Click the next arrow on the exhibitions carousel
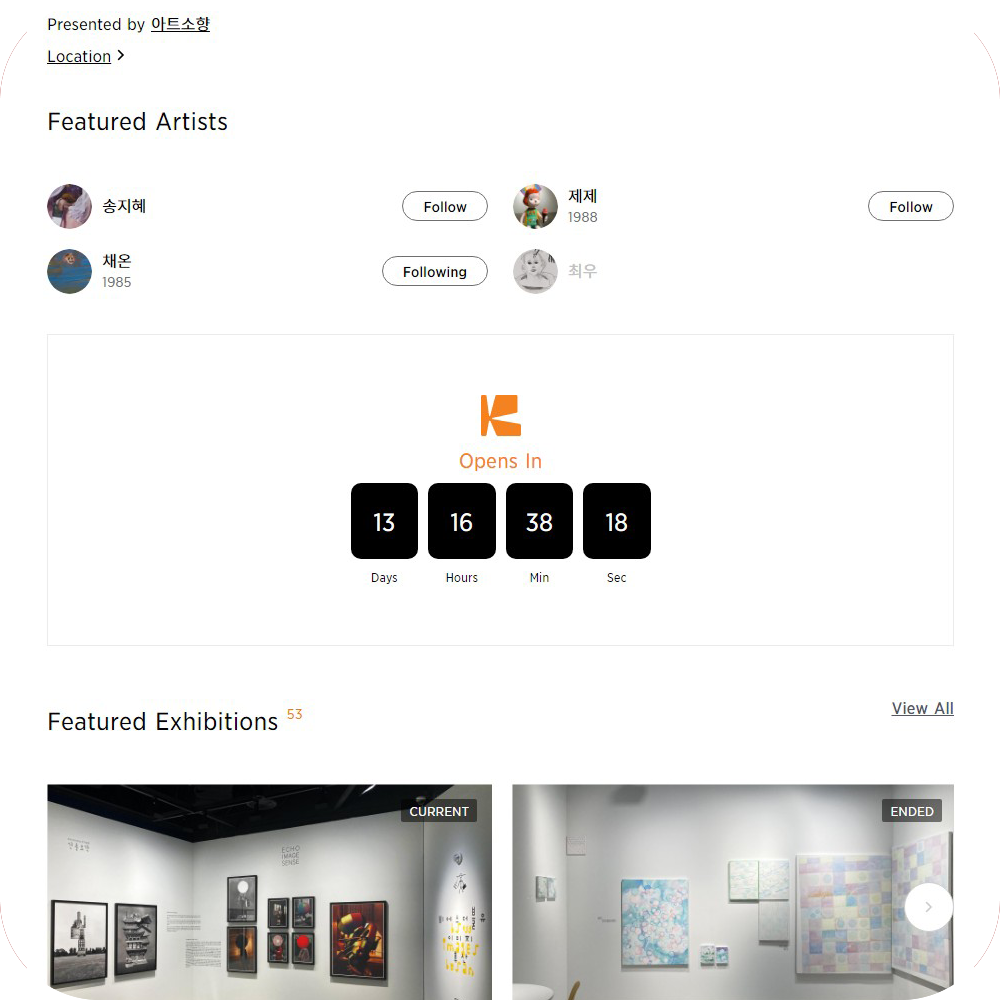 tap(929, 906)
